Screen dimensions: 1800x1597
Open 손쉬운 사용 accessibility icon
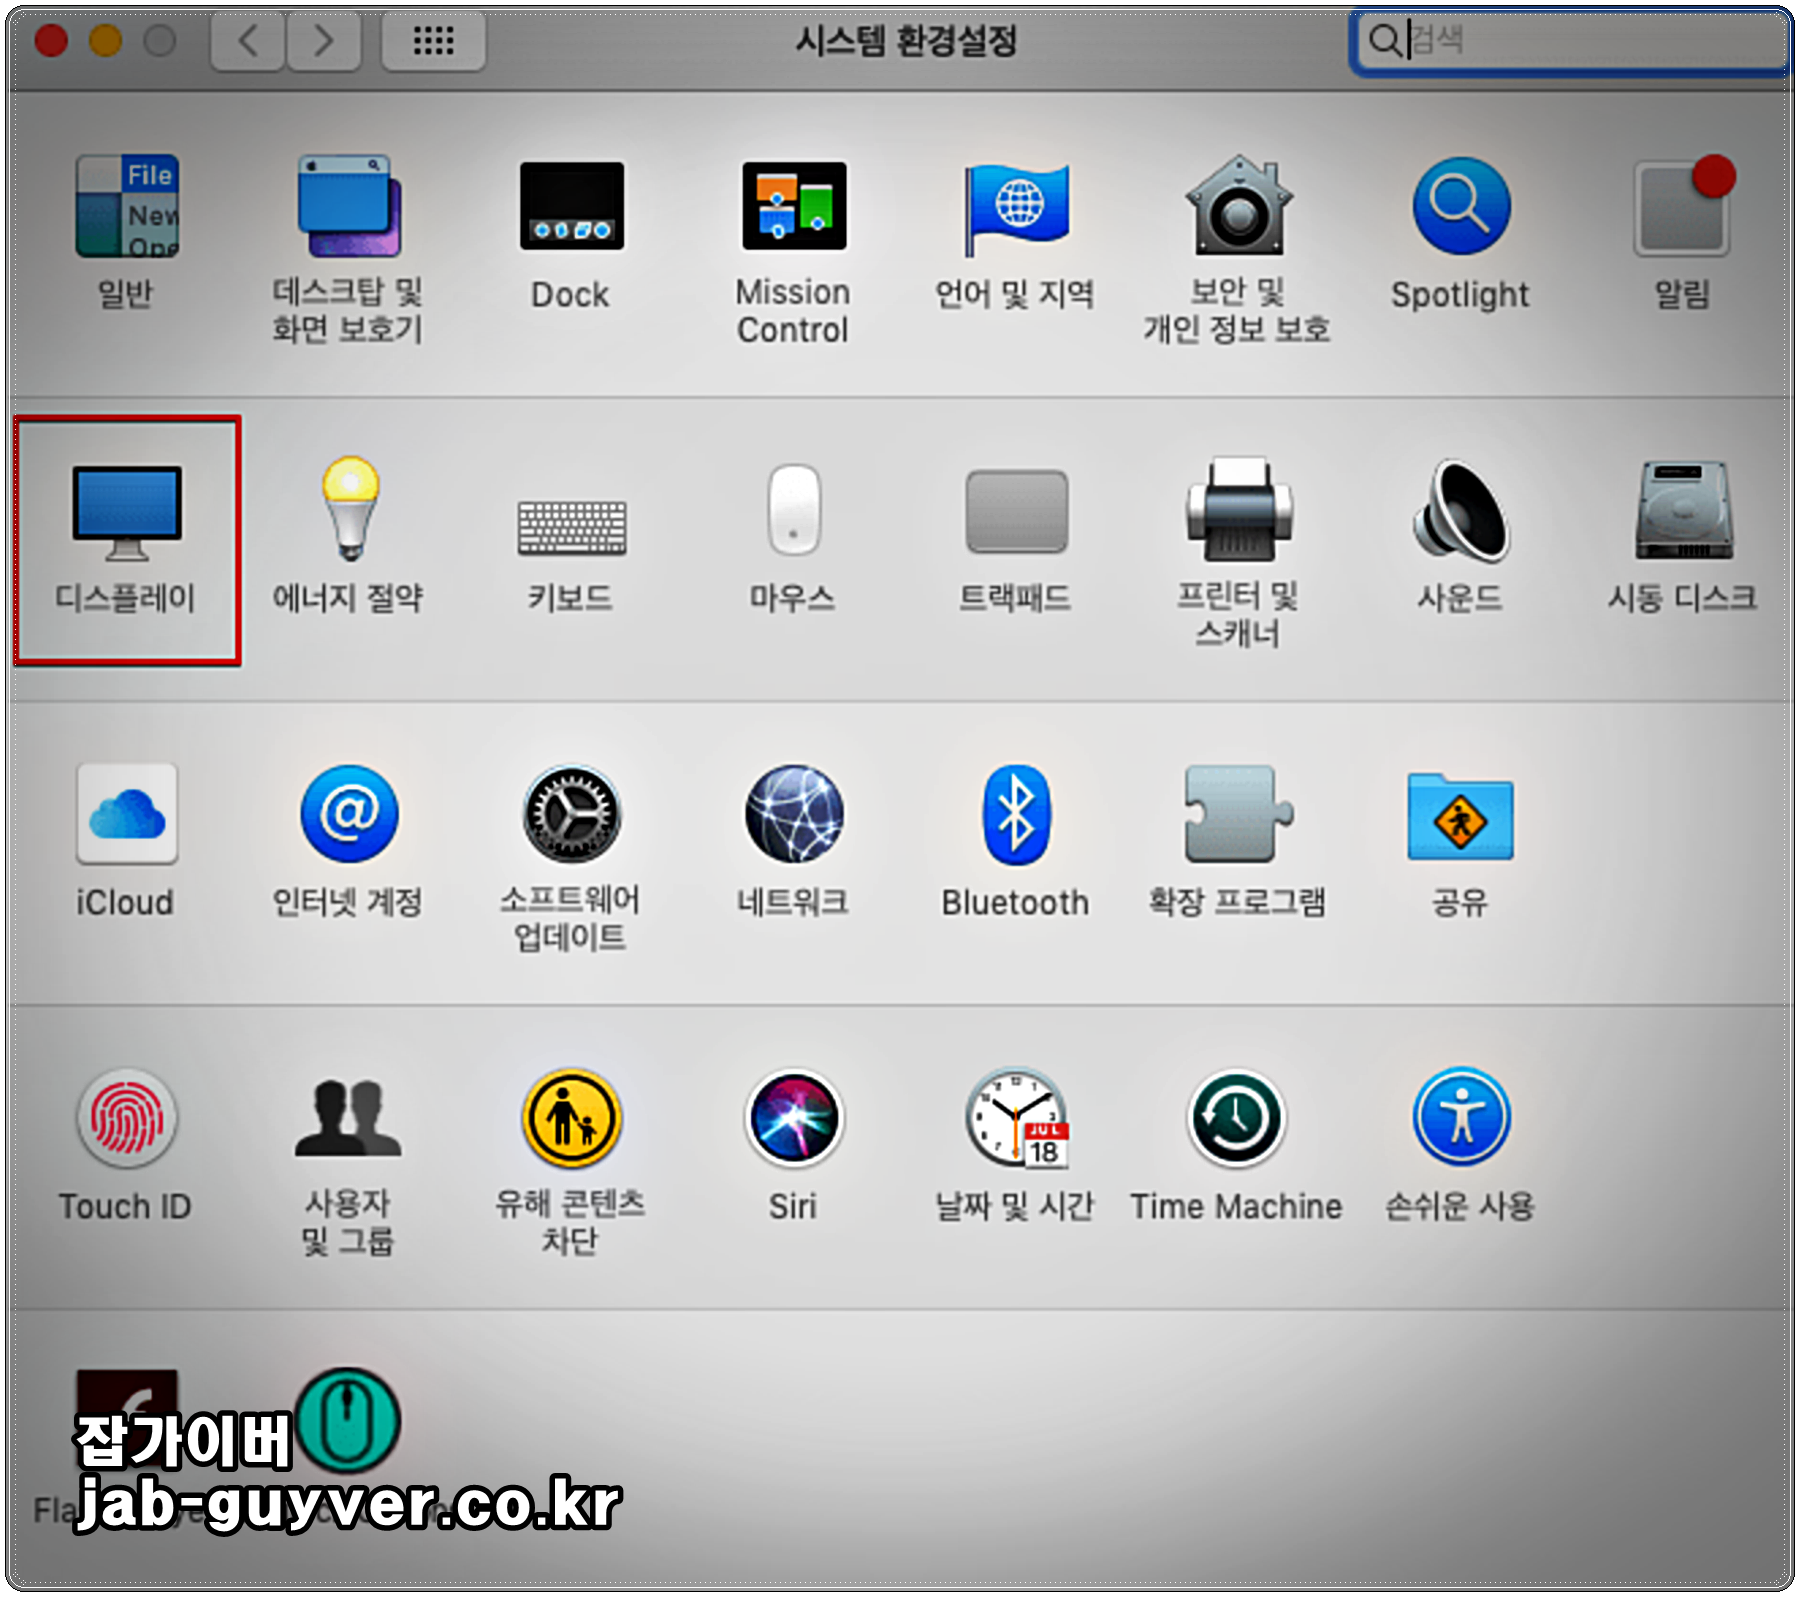point(1461,1118)
